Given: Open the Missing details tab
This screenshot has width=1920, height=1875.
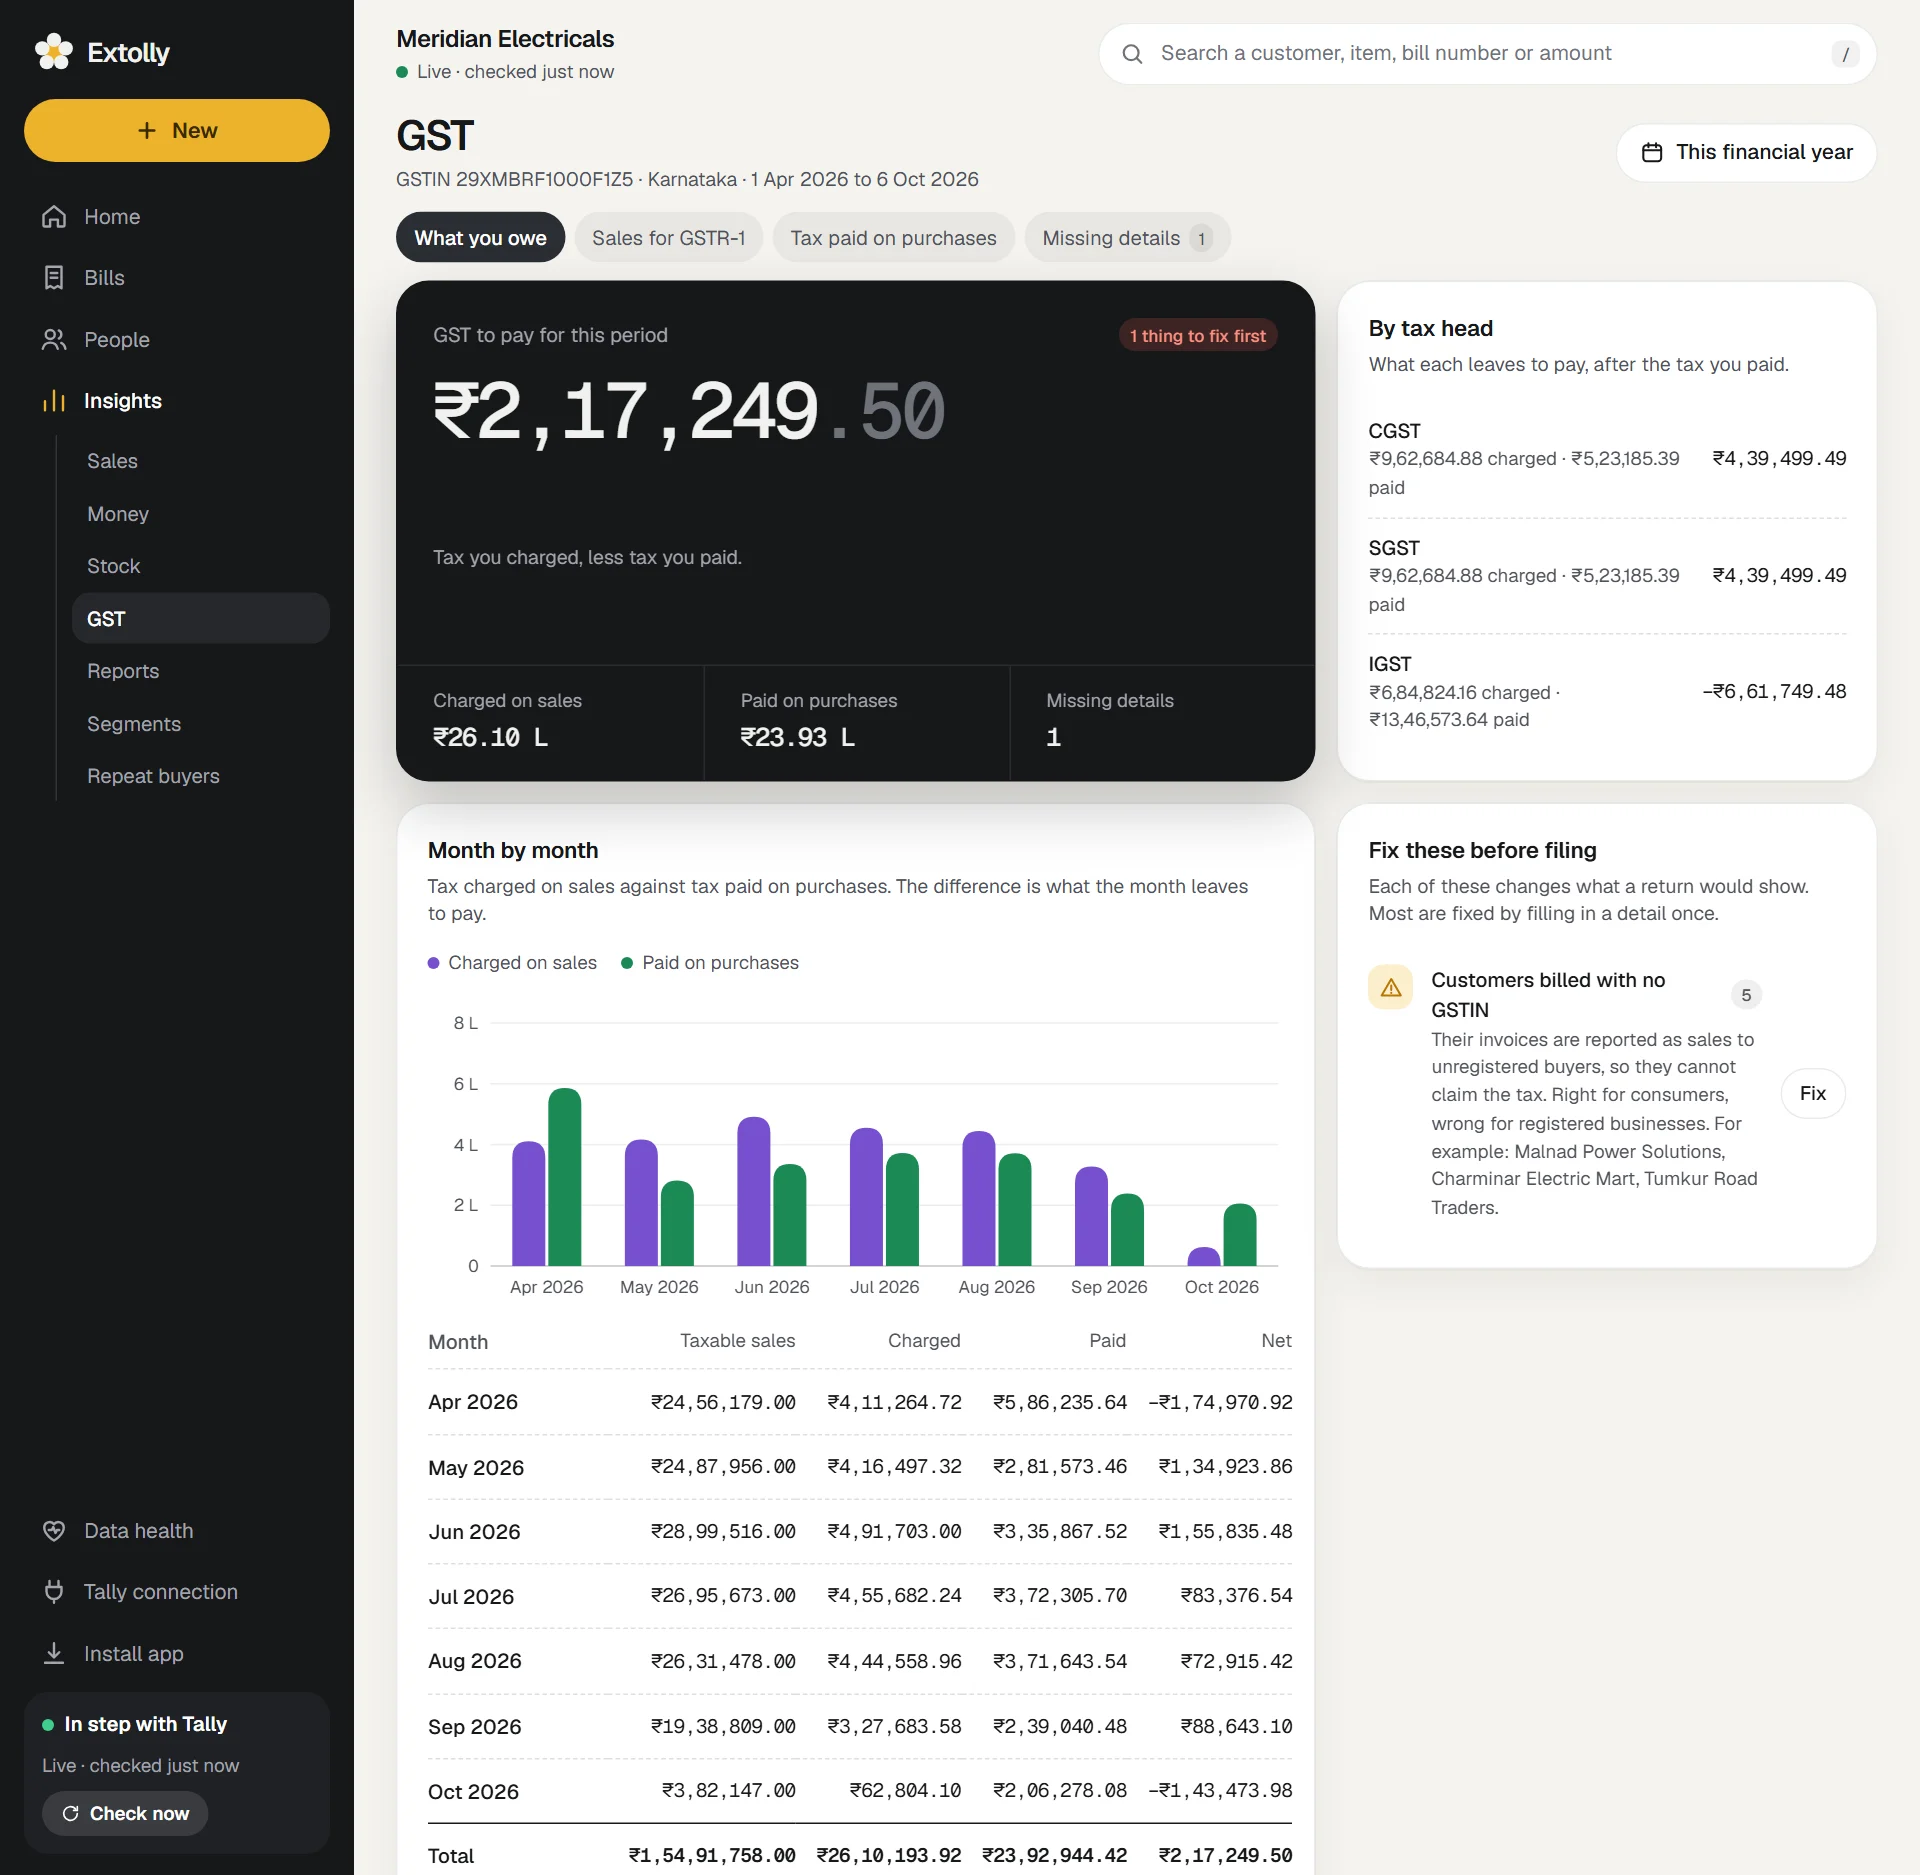Looking at the screenshot, I should [x=1127, y=238].
